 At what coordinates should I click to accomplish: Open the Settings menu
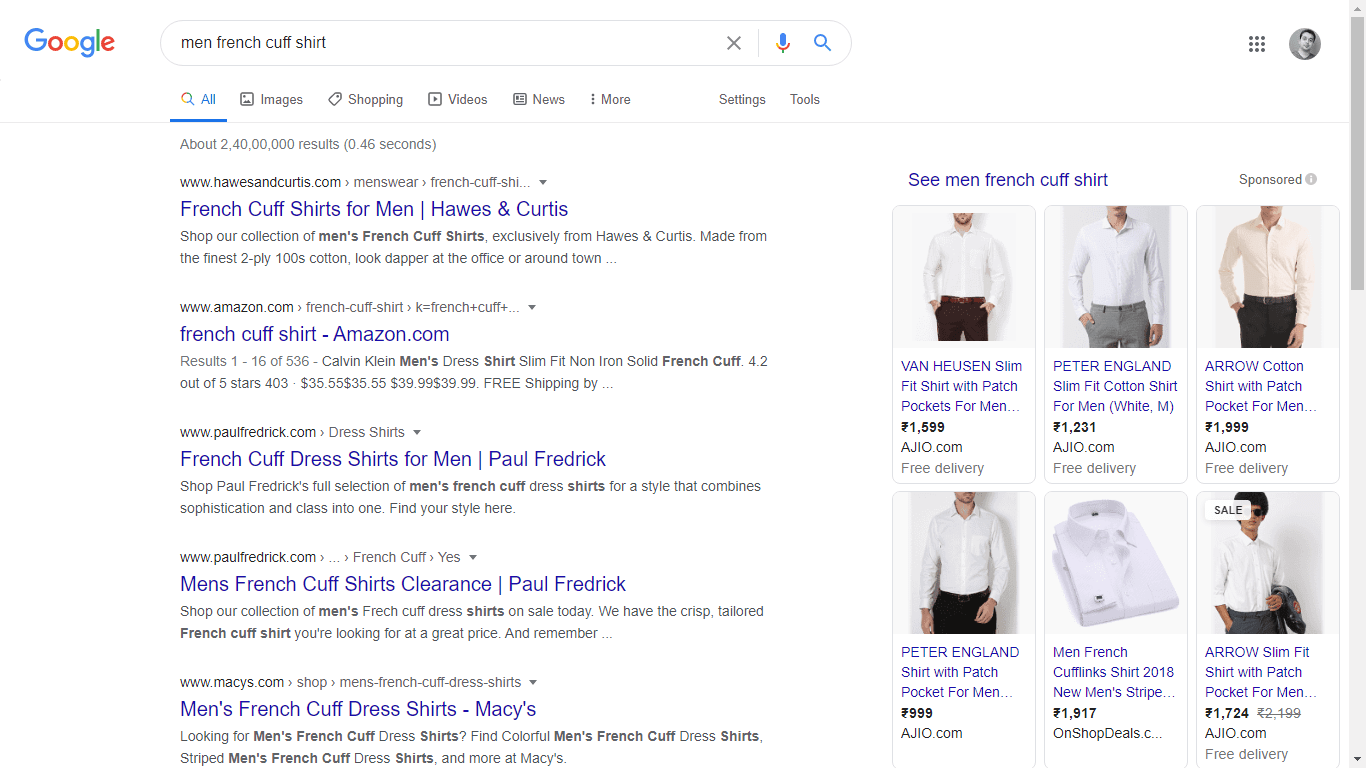tap(742, 100)
